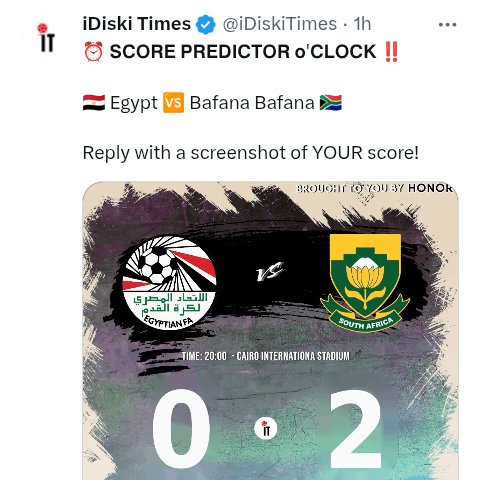
Task: Click the SCORE PREDICTOR o'CLOCK headline text
Action: (243, 52)
